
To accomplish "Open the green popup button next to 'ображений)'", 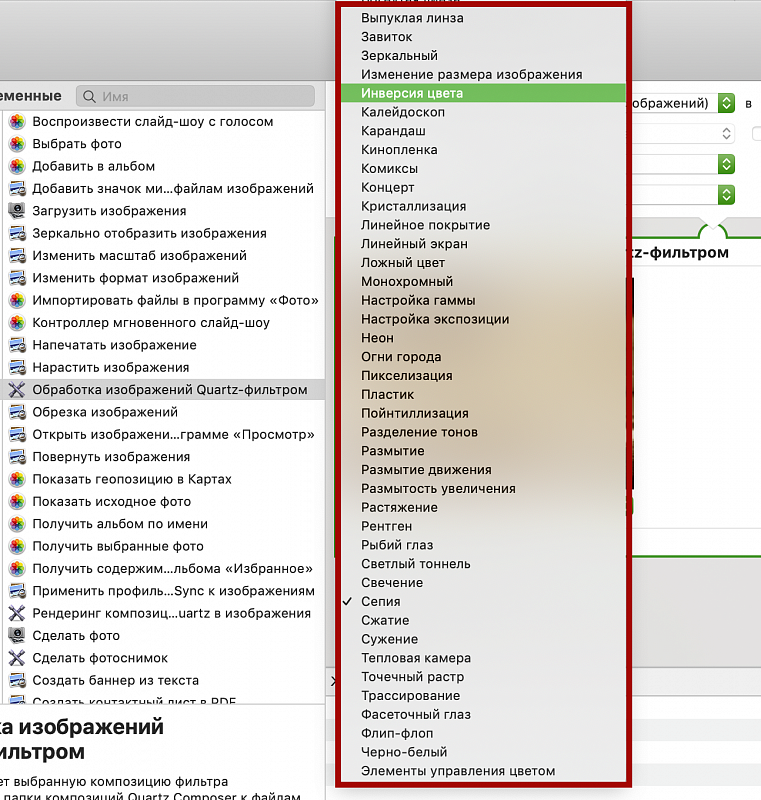I will point(726,103).
